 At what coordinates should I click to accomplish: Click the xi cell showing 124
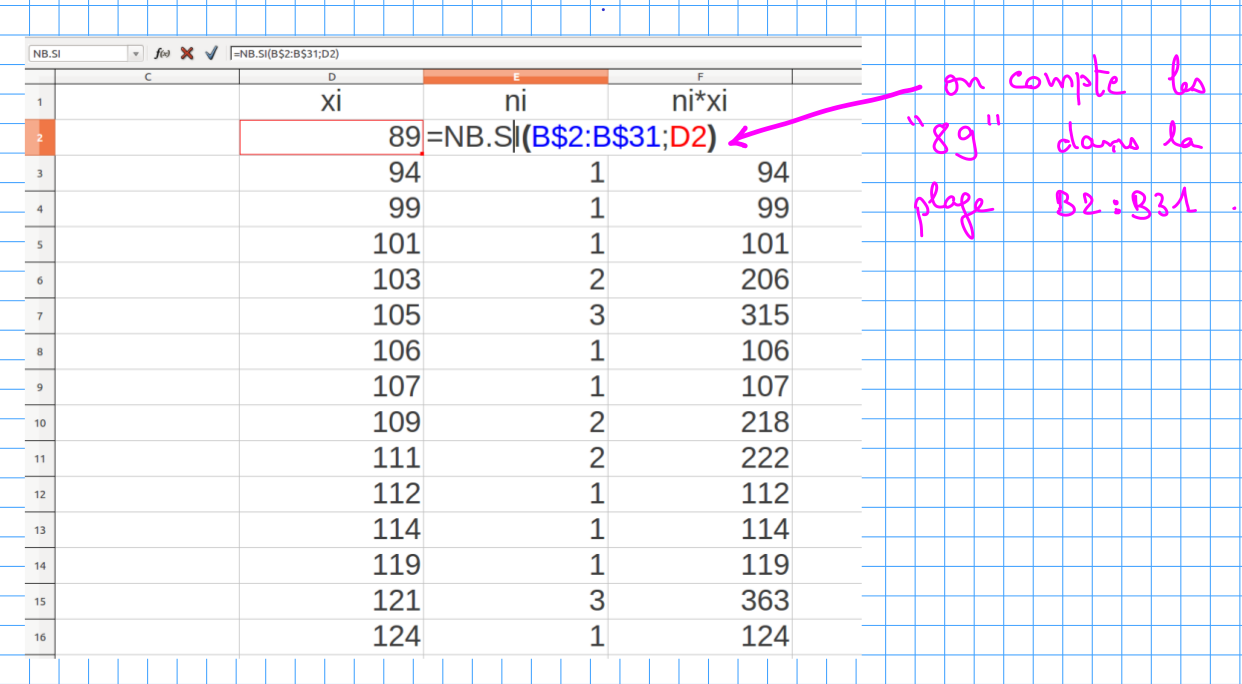coord(331,636)
